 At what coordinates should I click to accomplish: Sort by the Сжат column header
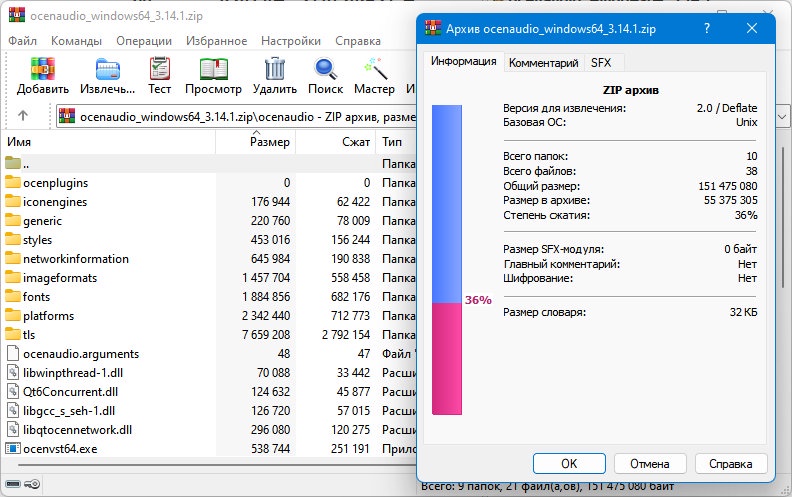point(335,142)
